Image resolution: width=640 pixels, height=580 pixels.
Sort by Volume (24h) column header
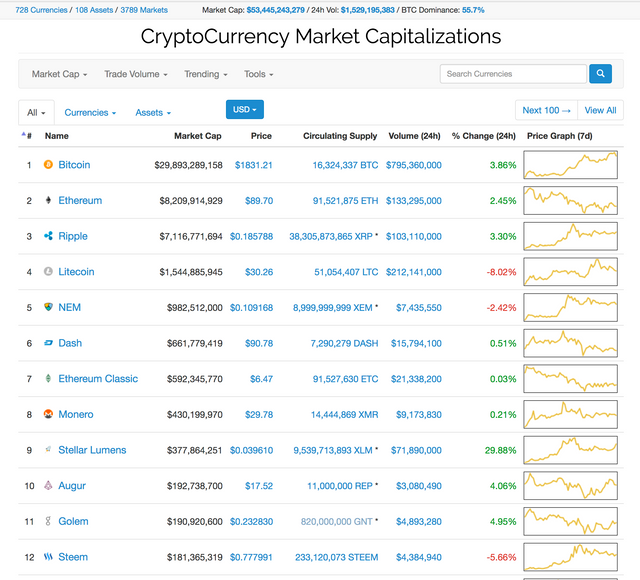point(414,136)
